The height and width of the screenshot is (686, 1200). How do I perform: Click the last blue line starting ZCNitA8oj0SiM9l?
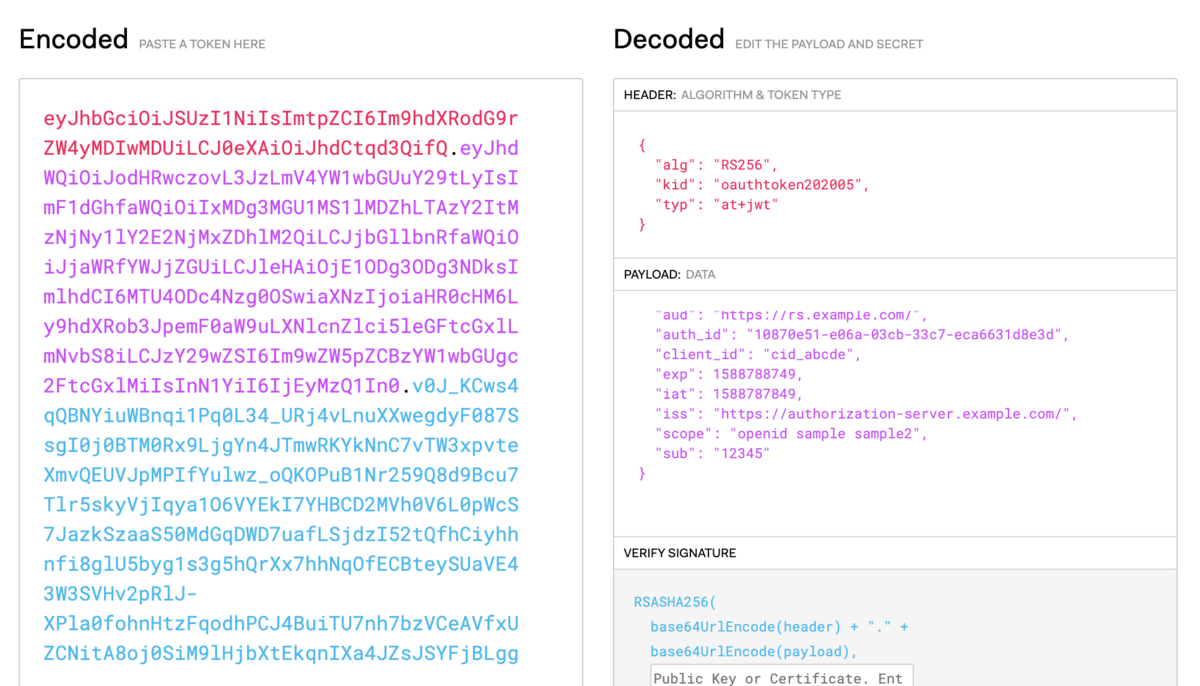[x=281, y=654]
